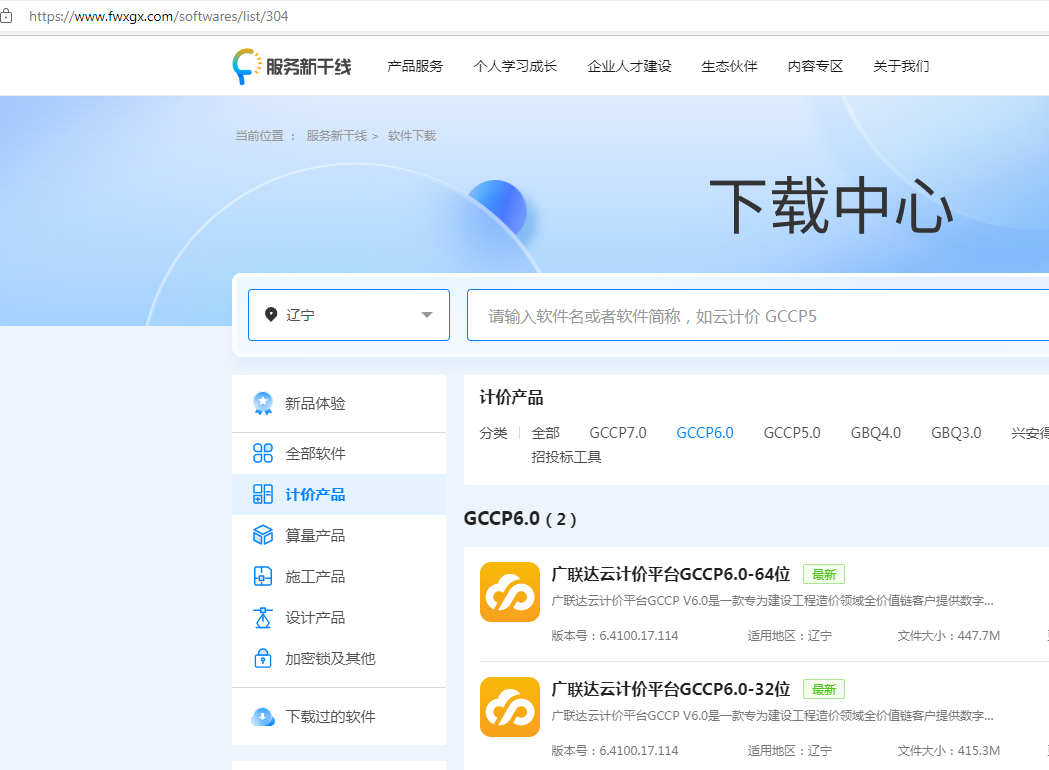Image resolution: width=1049 pixels, height=770 pixels.
Task: Click the 全部软件 grid icon
Action: pos(263,453)
